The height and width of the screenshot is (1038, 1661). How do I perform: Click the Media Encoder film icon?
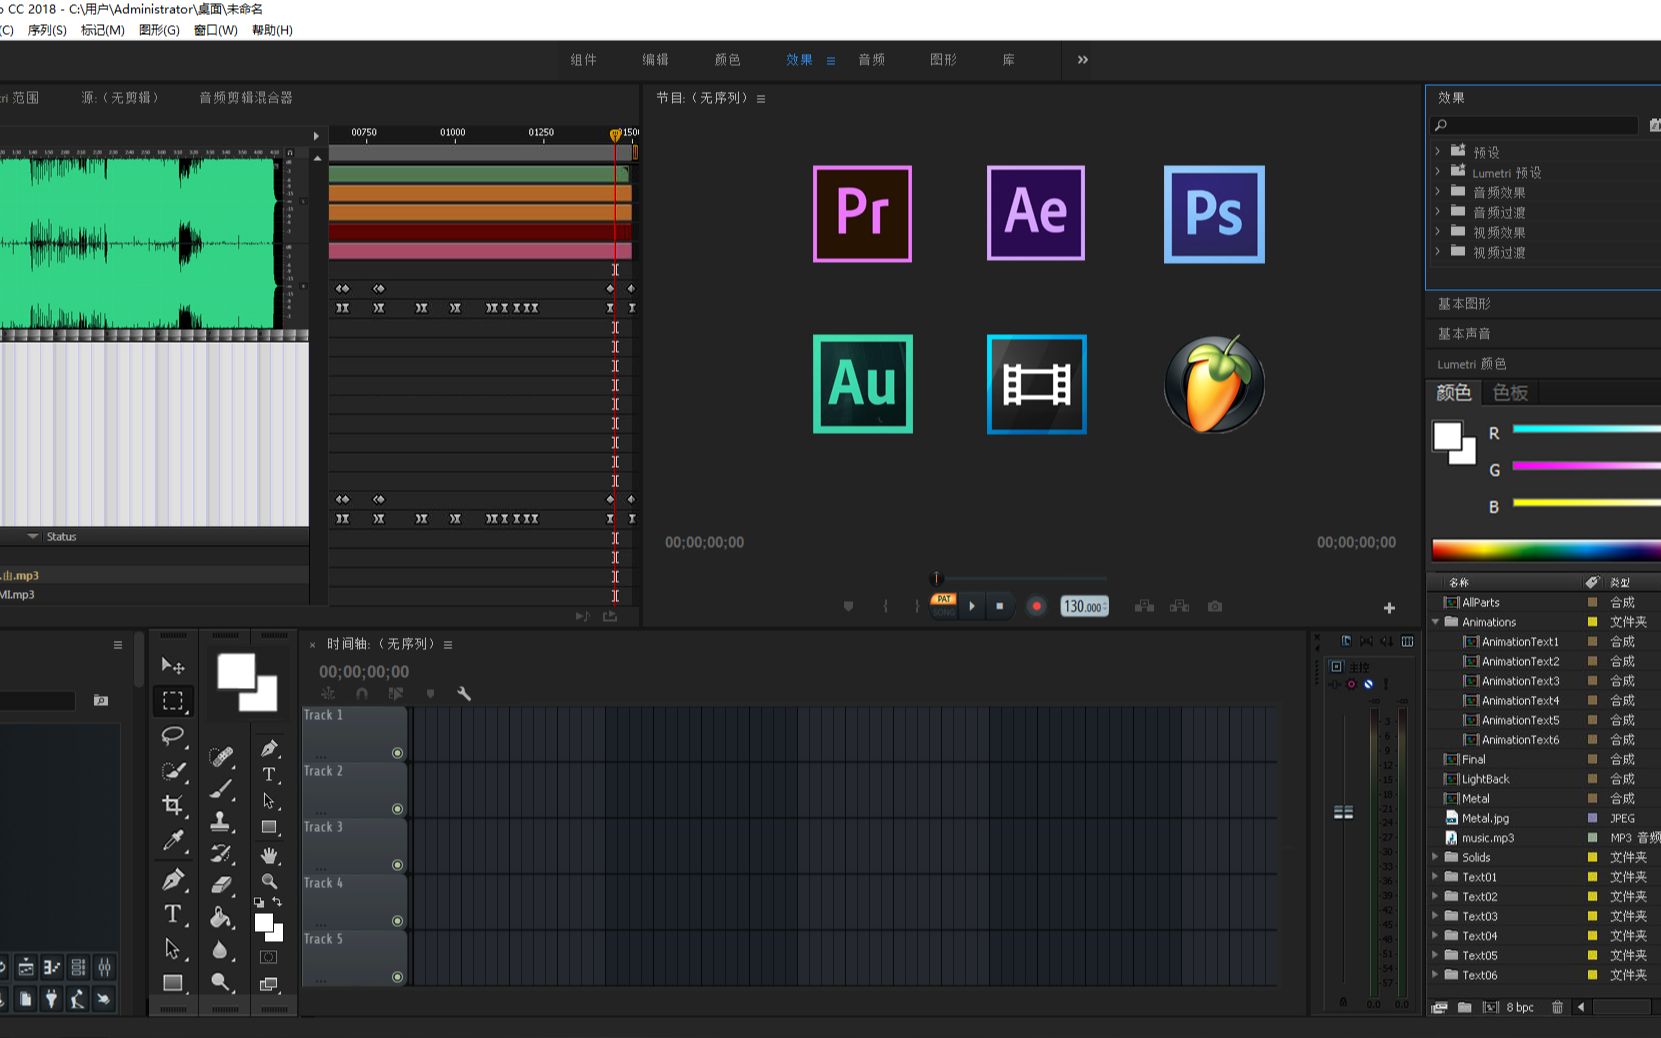1037,384
